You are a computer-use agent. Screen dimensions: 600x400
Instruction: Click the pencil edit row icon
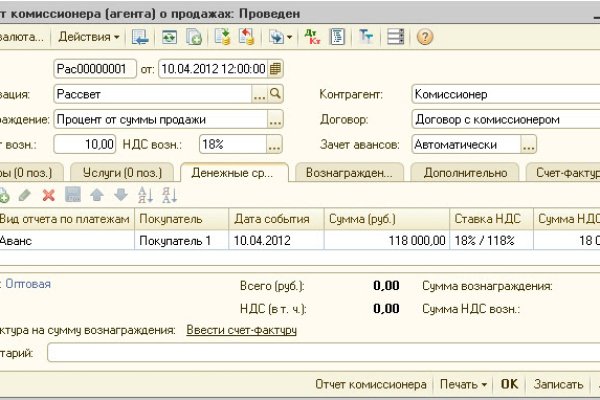(x=25, y=195)
